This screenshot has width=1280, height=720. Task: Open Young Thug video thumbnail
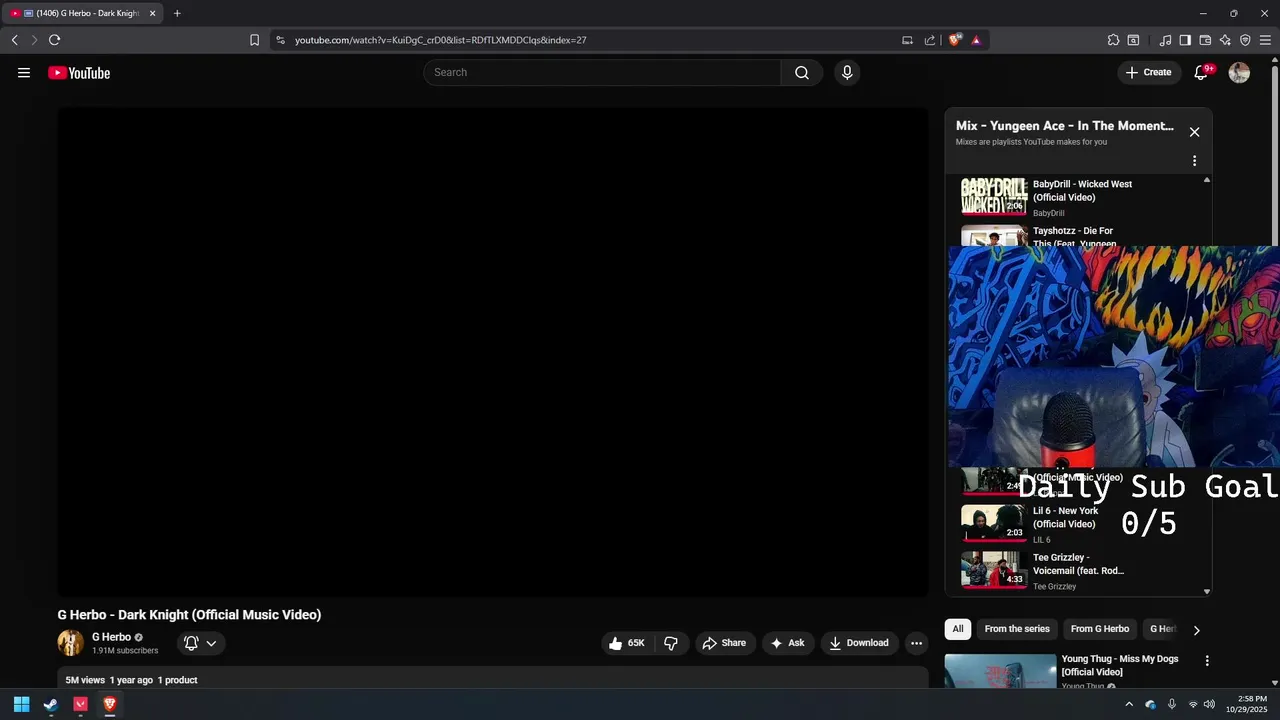point(1000,671)
